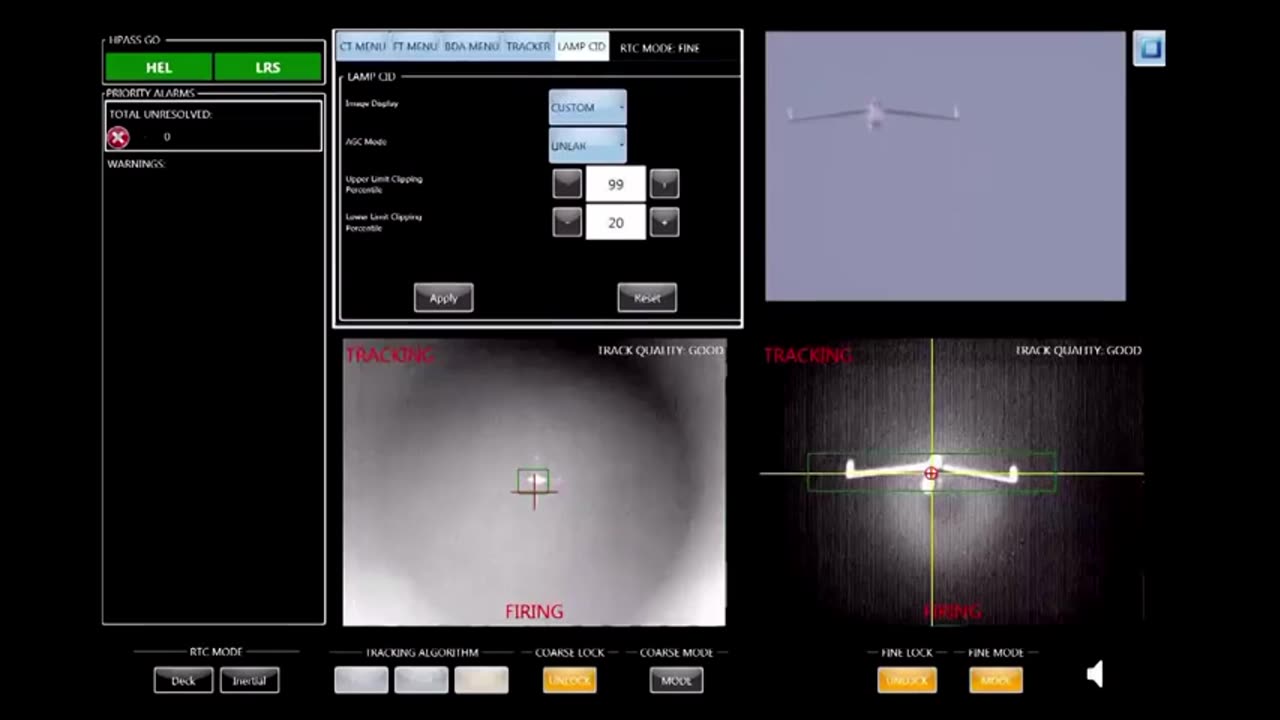Select the rightmost Tracking Algorithm button
This screenshot has height=720, width=1280.
[x=481, y=680]
